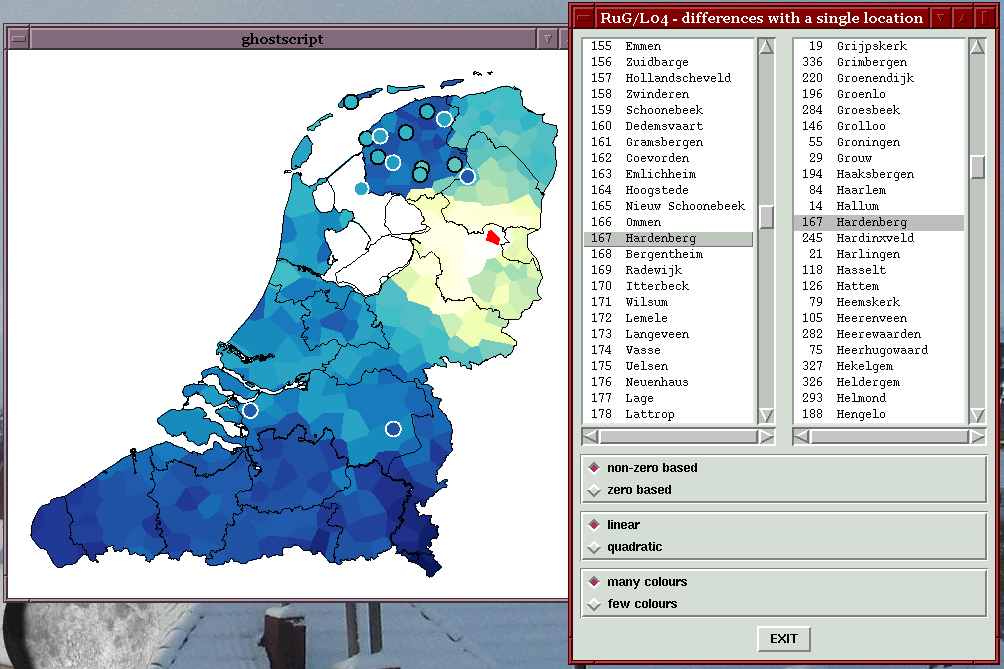Viewport: 1004px width, 669px height.
Task: Click the EXIT button
Action: (784, 639)
